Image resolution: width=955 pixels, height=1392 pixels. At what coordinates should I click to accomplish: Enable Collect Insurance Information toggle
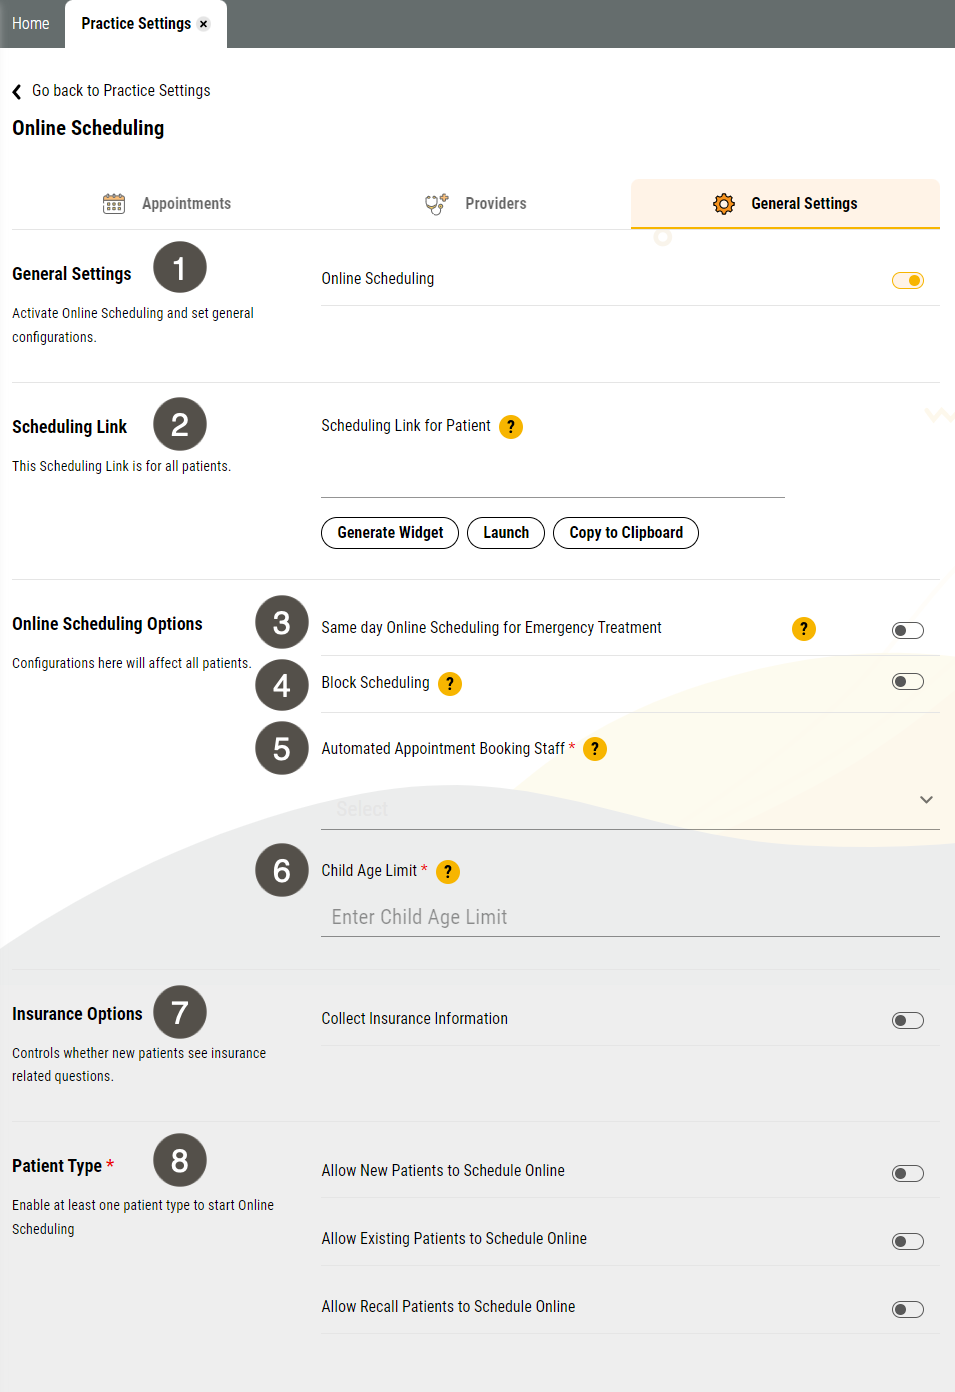pyautogui.click(x=908, y=1021)
